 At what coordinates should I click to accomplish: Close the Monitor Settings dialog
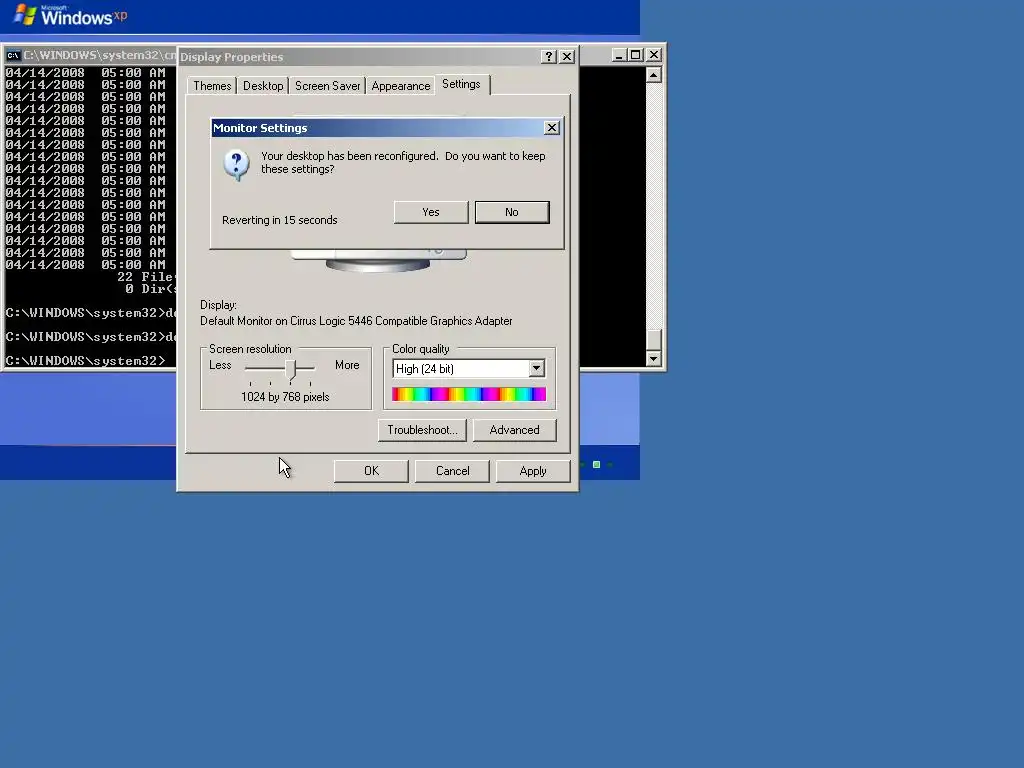tap(552, 128)
